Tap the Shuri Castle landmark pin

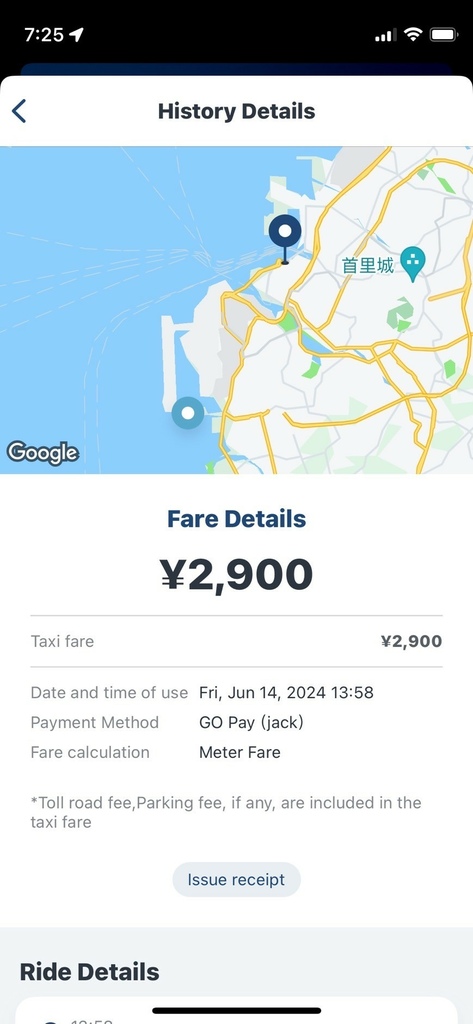click(412, 264)
